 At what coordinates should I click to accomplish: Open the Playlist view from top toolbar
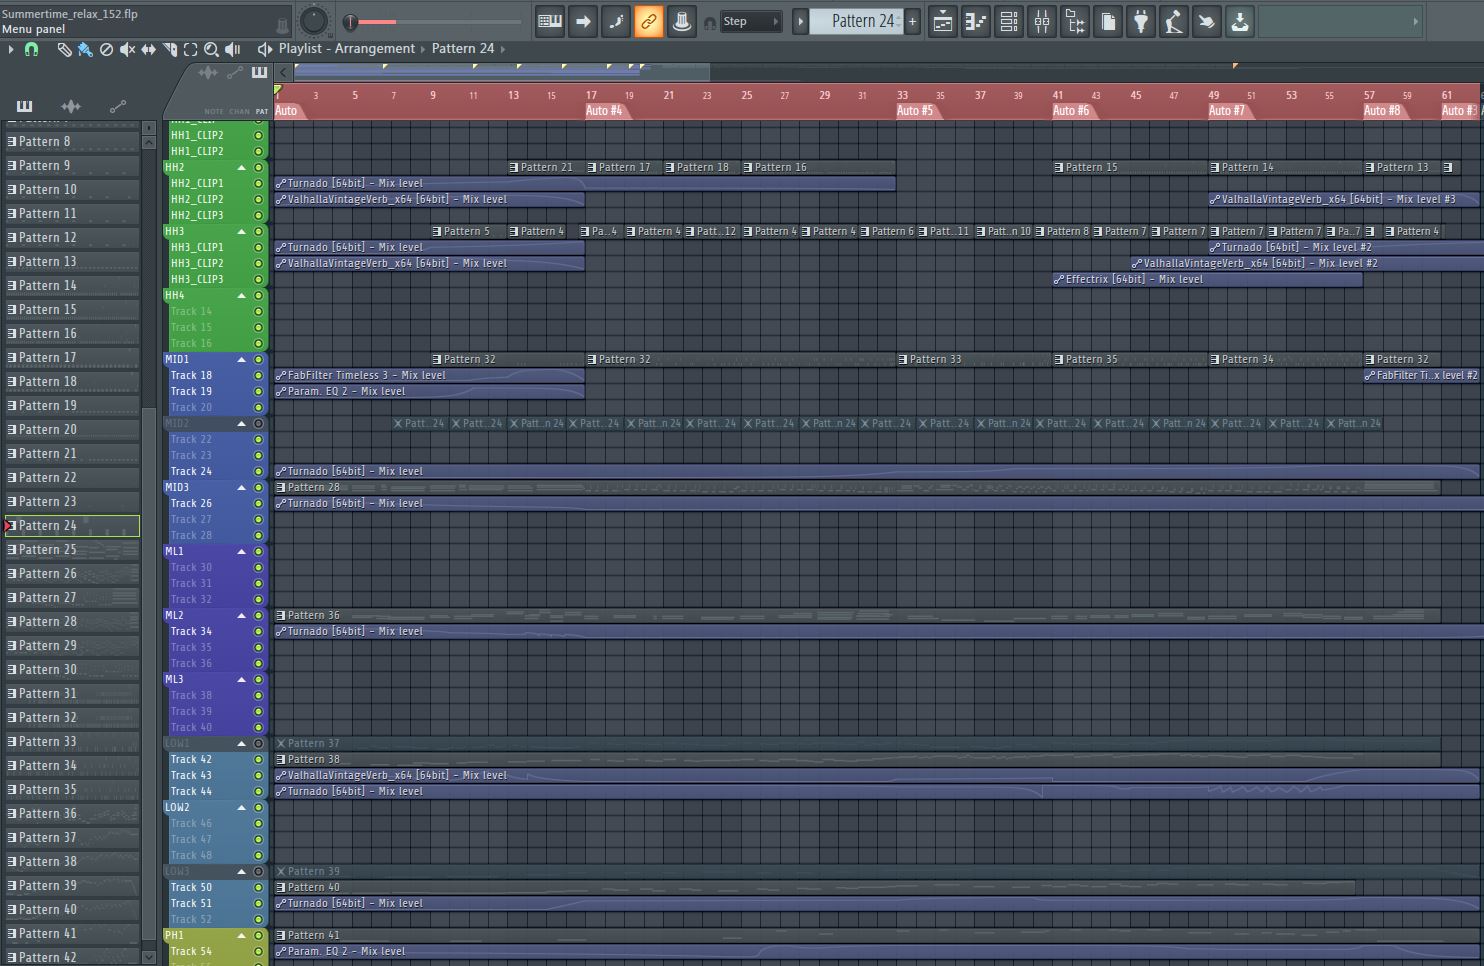pos(943,21)
